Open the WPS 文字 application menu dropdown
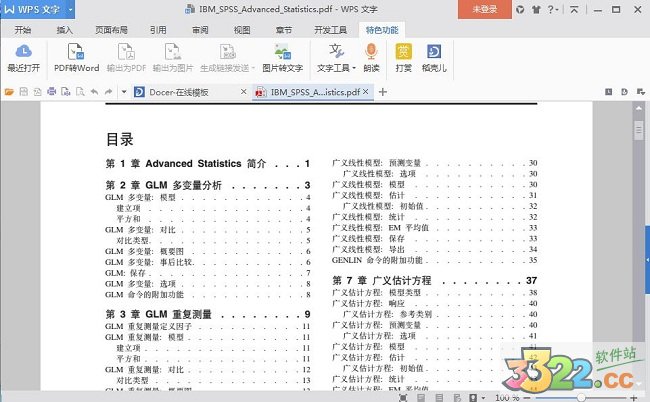This screenshot has width=650, height=402. pos(70,9)
